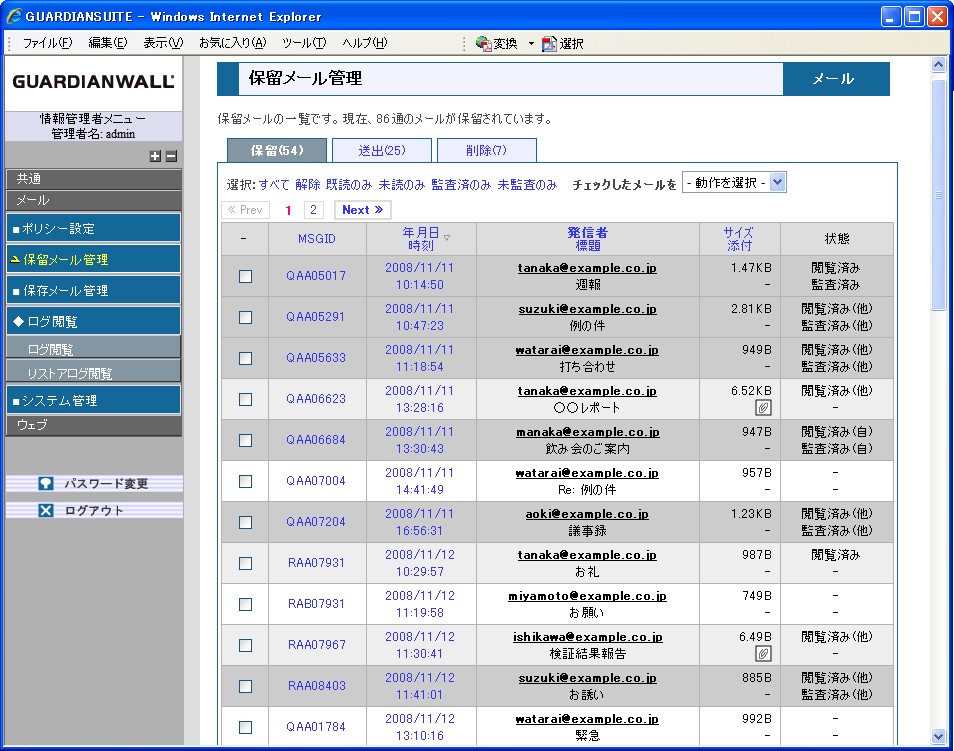Open the 動作を選択 action dropdown
The height and width of the screenshot is (751, 954).
click(734, 183)
